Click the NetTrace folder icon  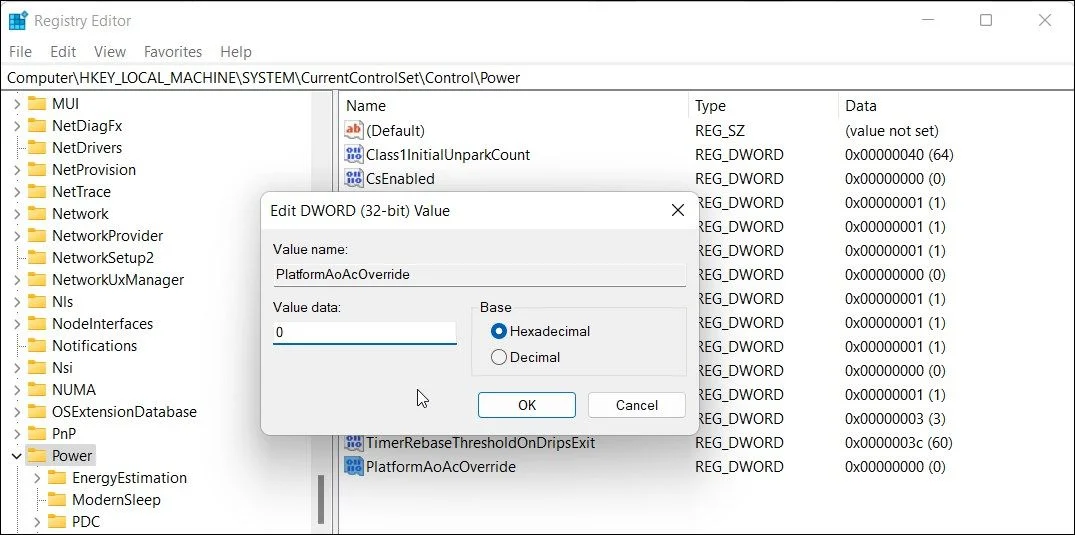point(36,191)
